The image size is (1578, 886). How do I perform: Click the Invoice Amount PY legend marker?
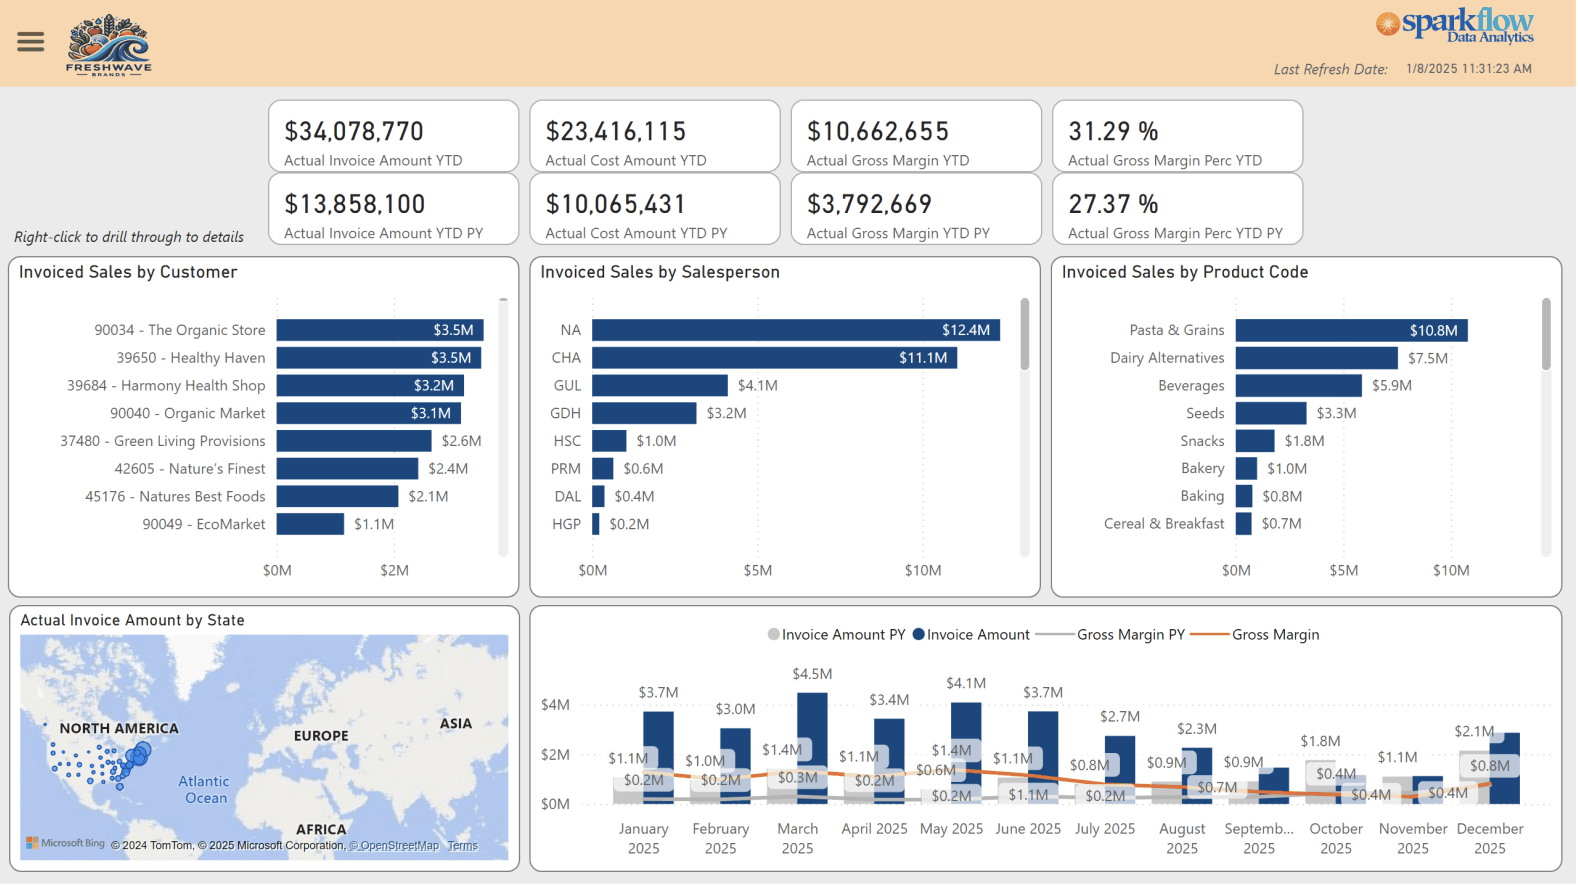(773, 635)
